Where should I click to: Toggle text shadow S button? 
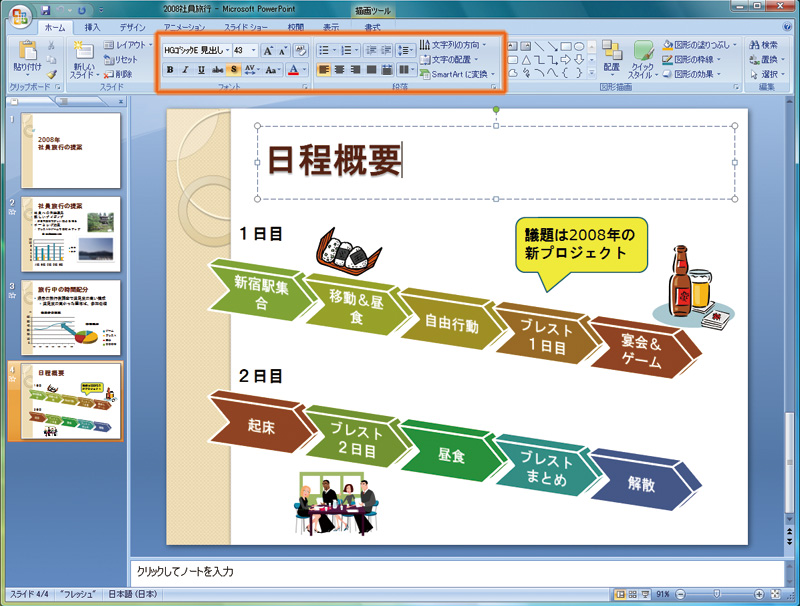[234, 69]
